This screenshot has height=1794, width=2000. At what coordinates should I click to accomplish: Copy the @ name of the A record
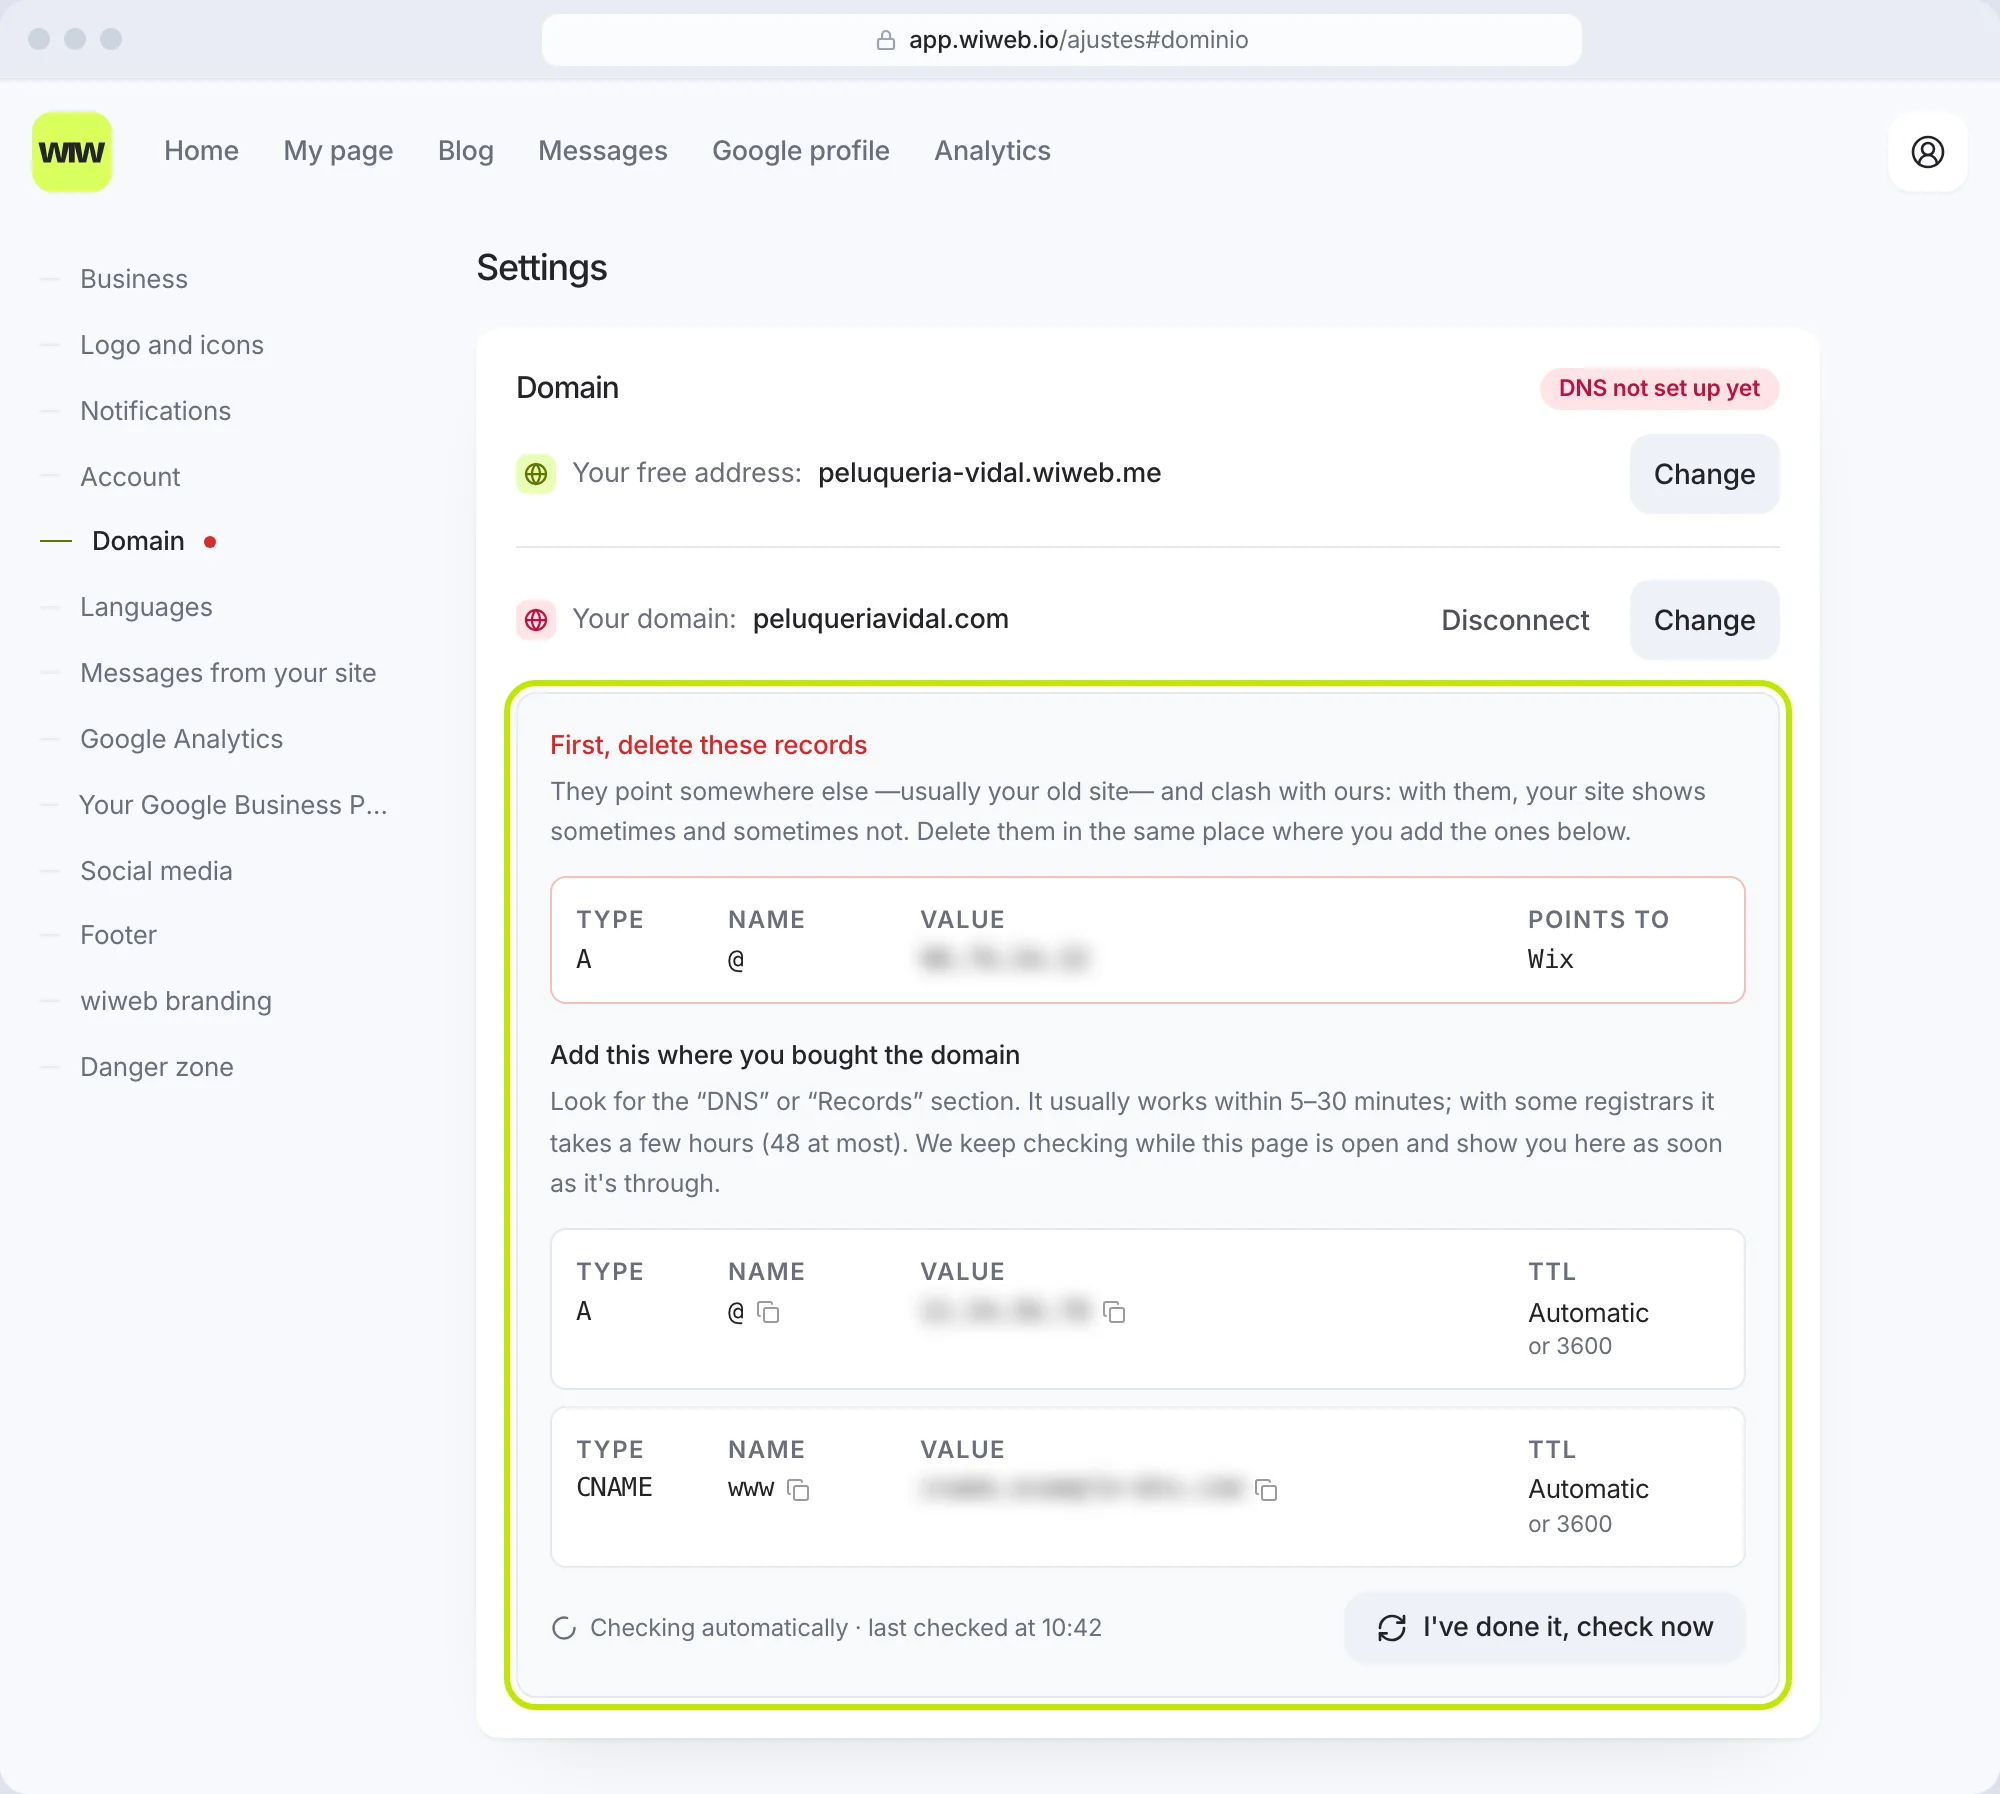pos(768,1312)
